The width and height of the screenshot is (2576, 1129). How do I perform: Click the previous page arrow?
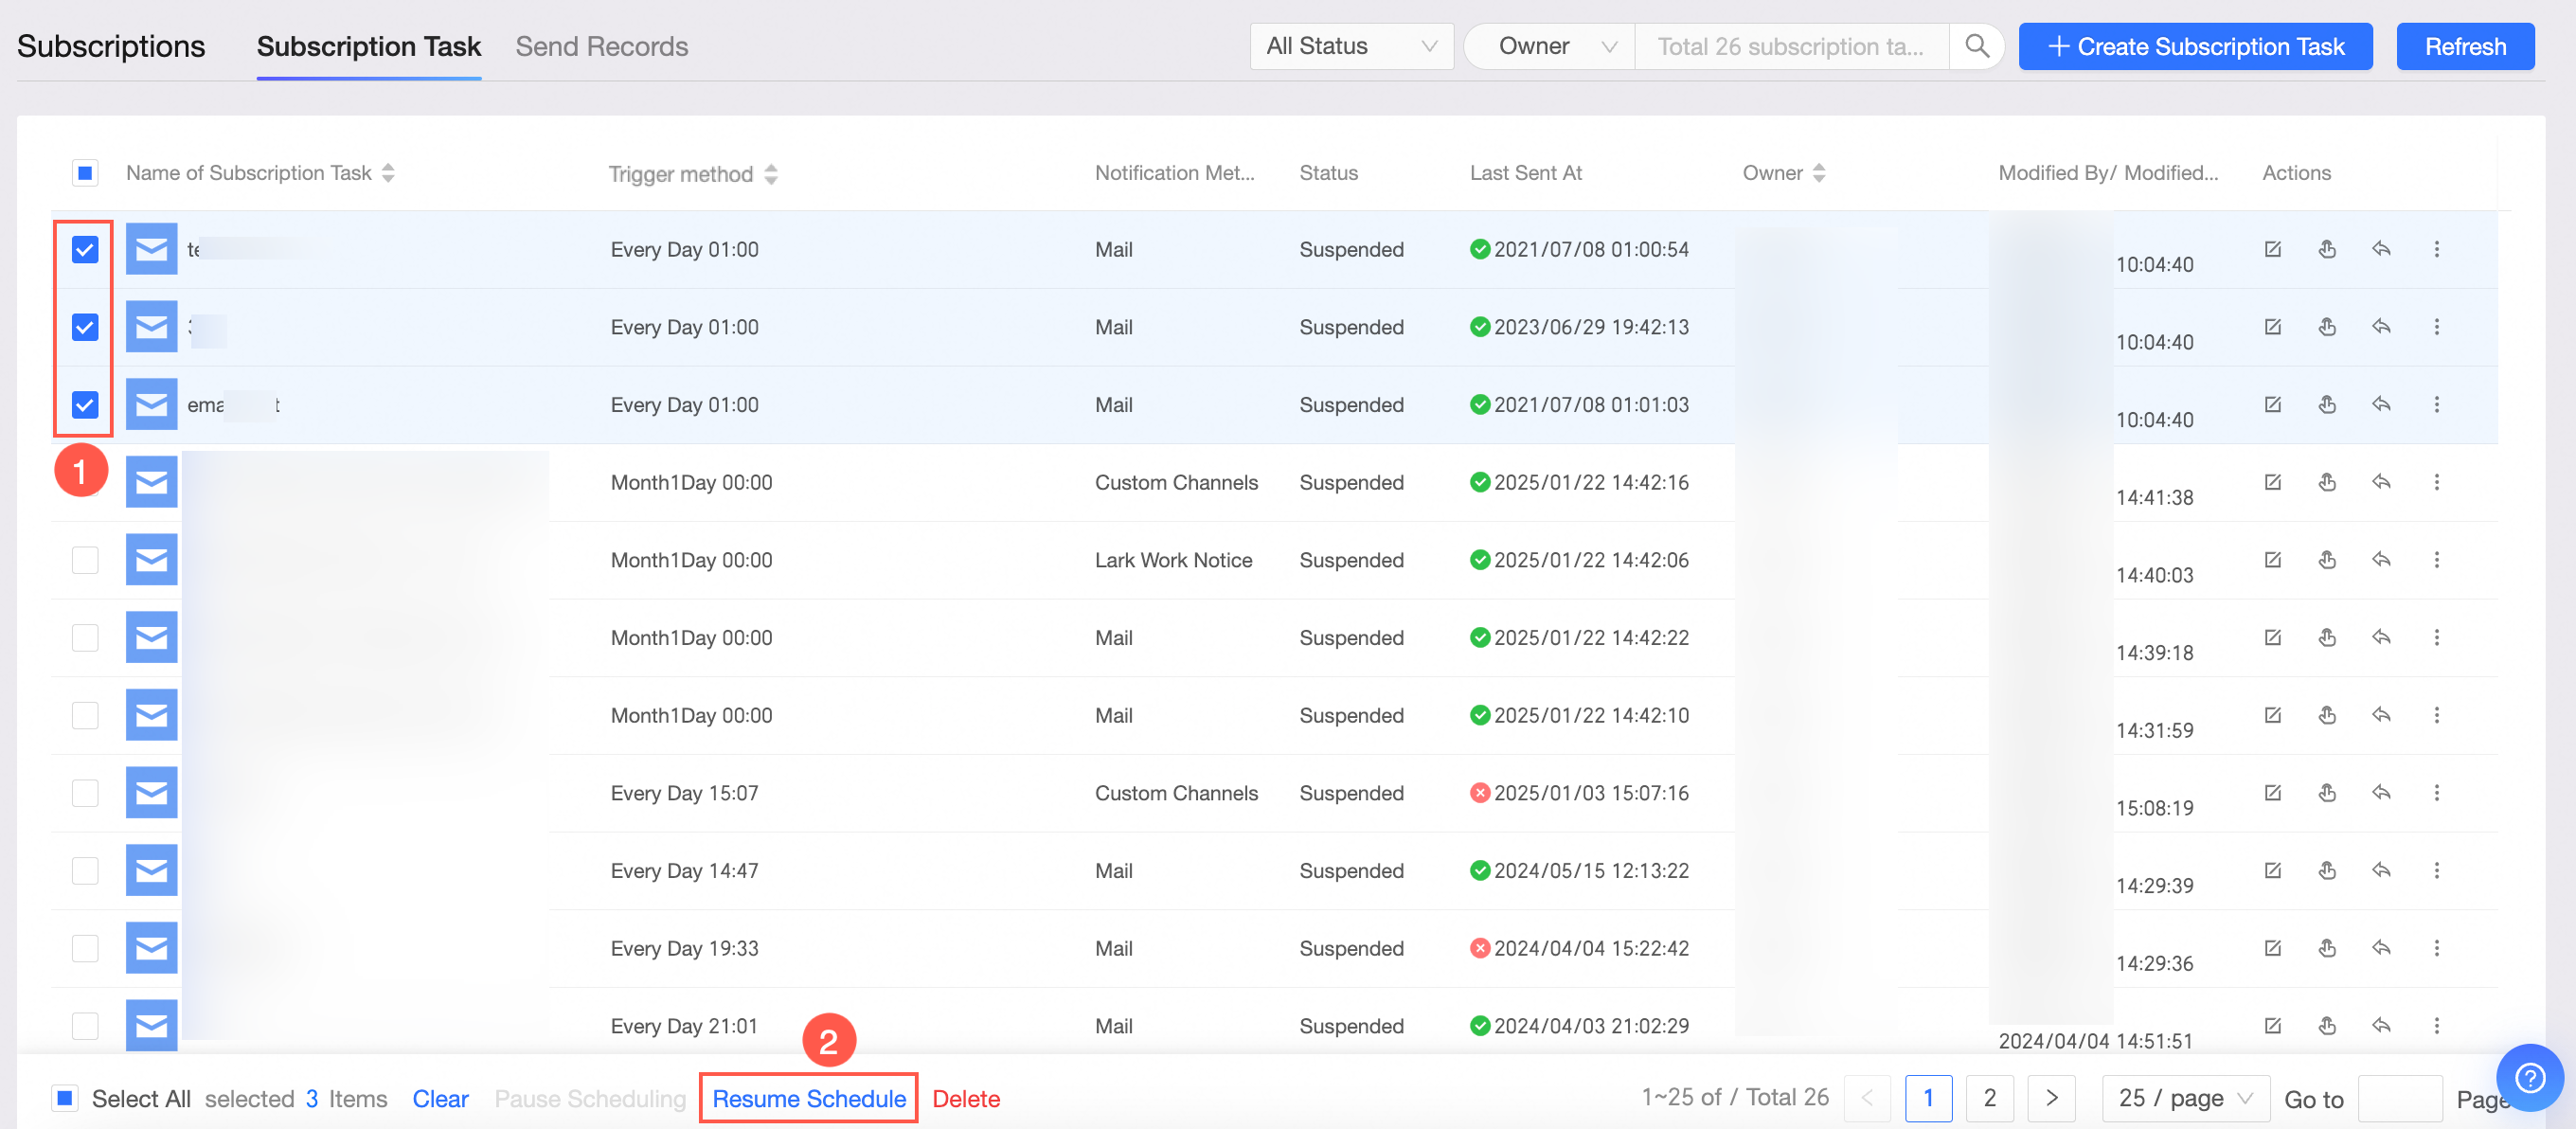[x=1866, y=1098]
